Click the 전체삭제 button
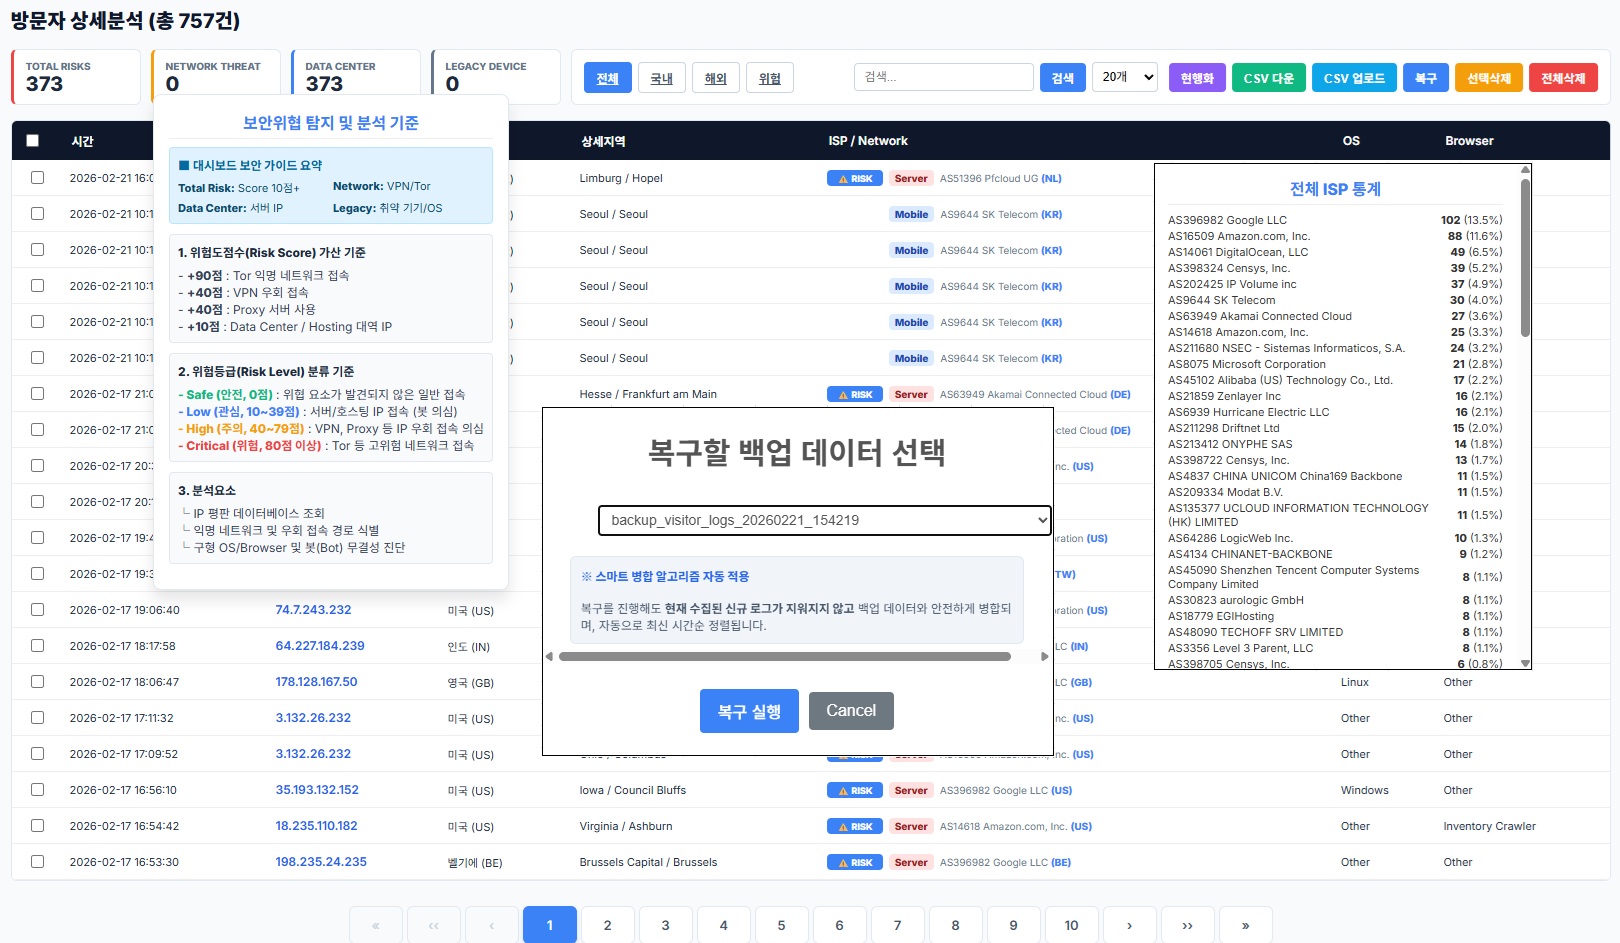This screenshot has width=1620, height=943. coord(1563,78)
